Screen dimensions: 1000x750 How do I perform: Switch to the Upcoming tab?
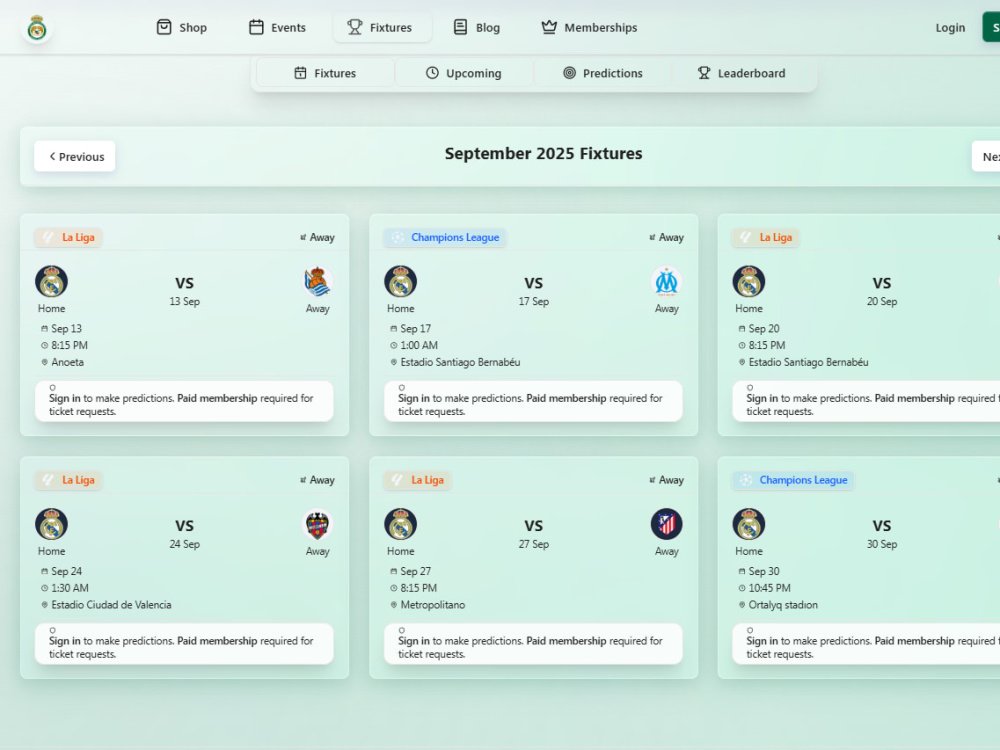pos(464,73)
